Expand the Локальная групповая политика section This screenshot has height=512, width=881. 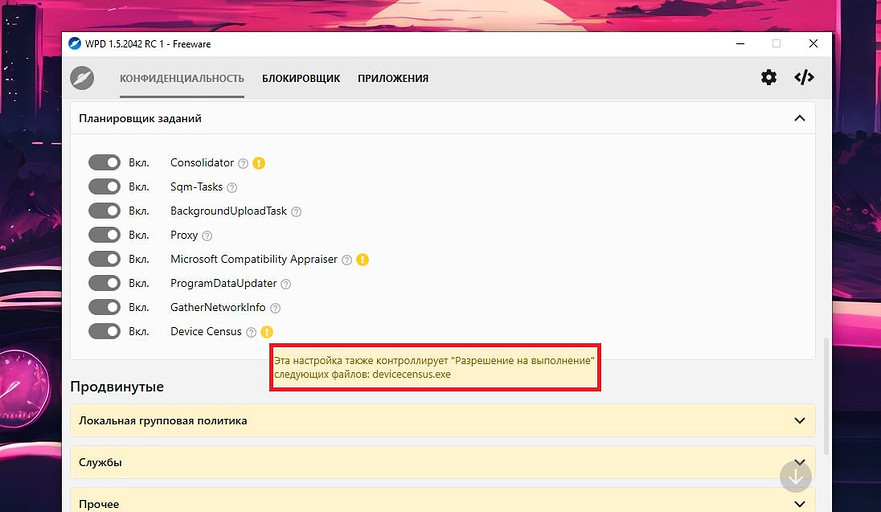799,421
